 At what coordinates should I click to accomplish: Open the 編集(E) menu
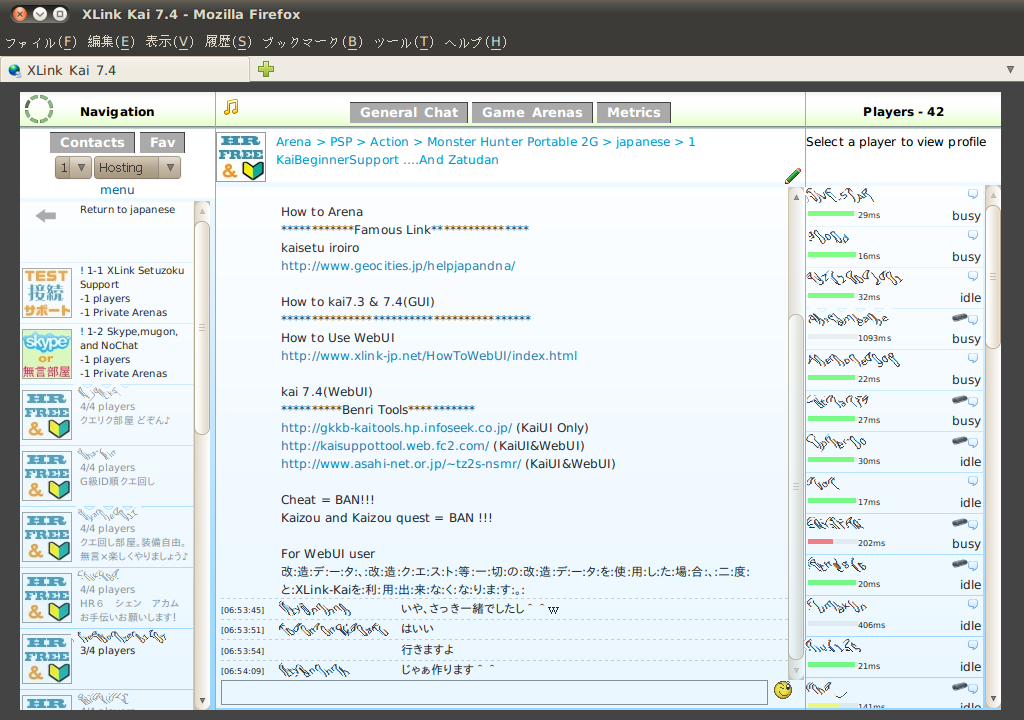click(x=111, y=42)
